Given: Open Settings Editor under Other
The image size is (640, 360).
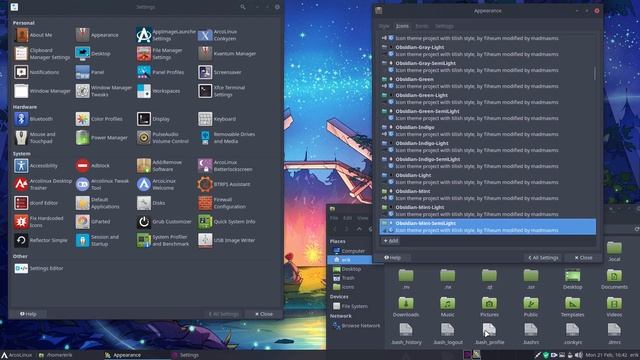Looking at the screenshot, I should click(x=39, y=268).
